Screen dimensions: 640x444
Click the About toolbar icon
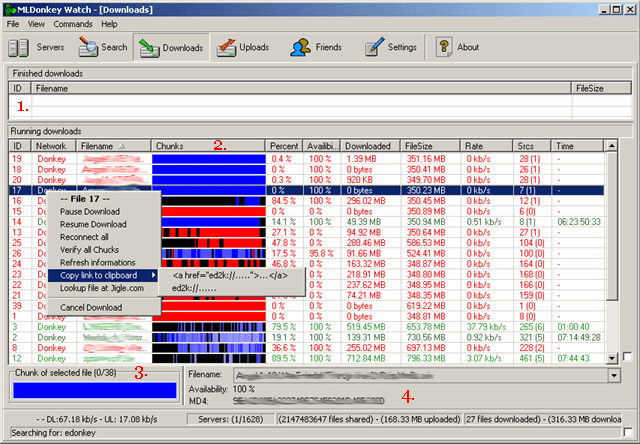click(458, 47)
